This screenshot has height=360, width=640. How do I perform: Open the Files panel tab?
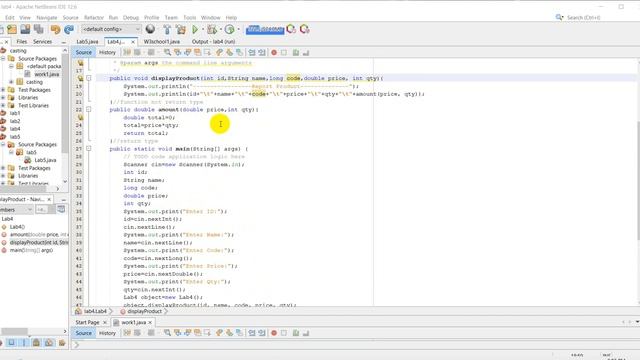[x=22, y=42]
